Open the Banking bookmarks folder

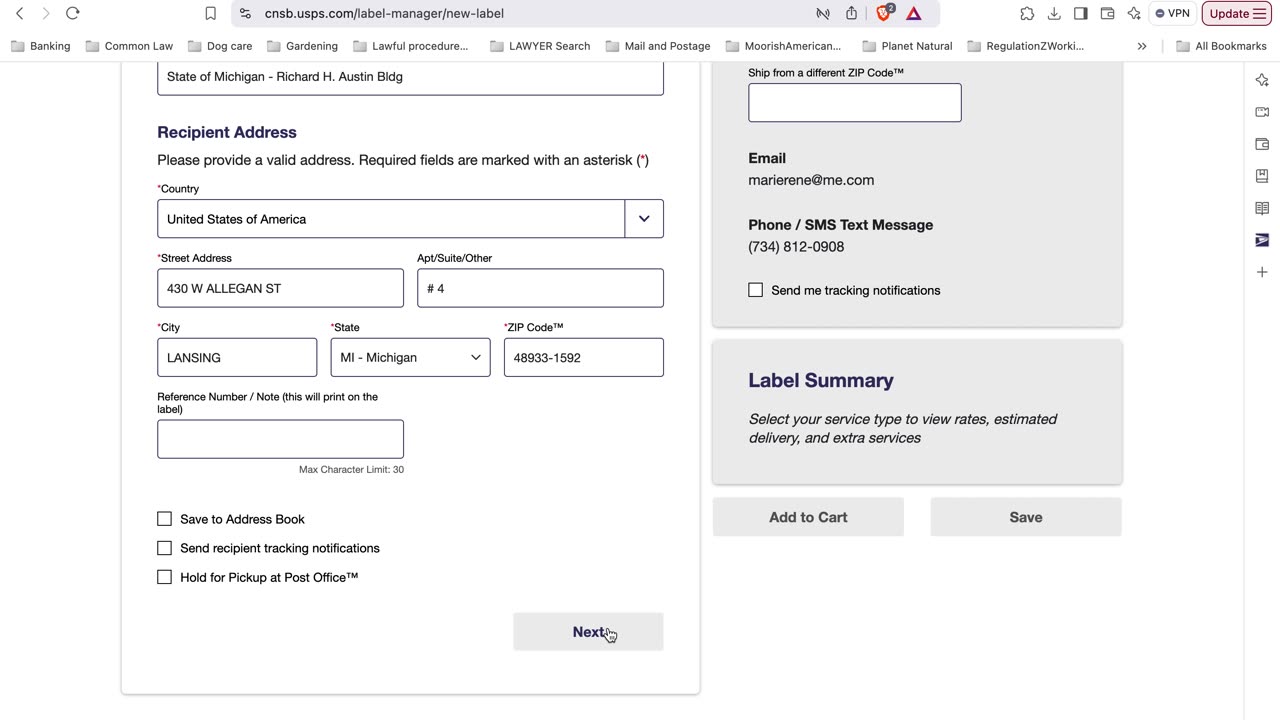point(41,46)
